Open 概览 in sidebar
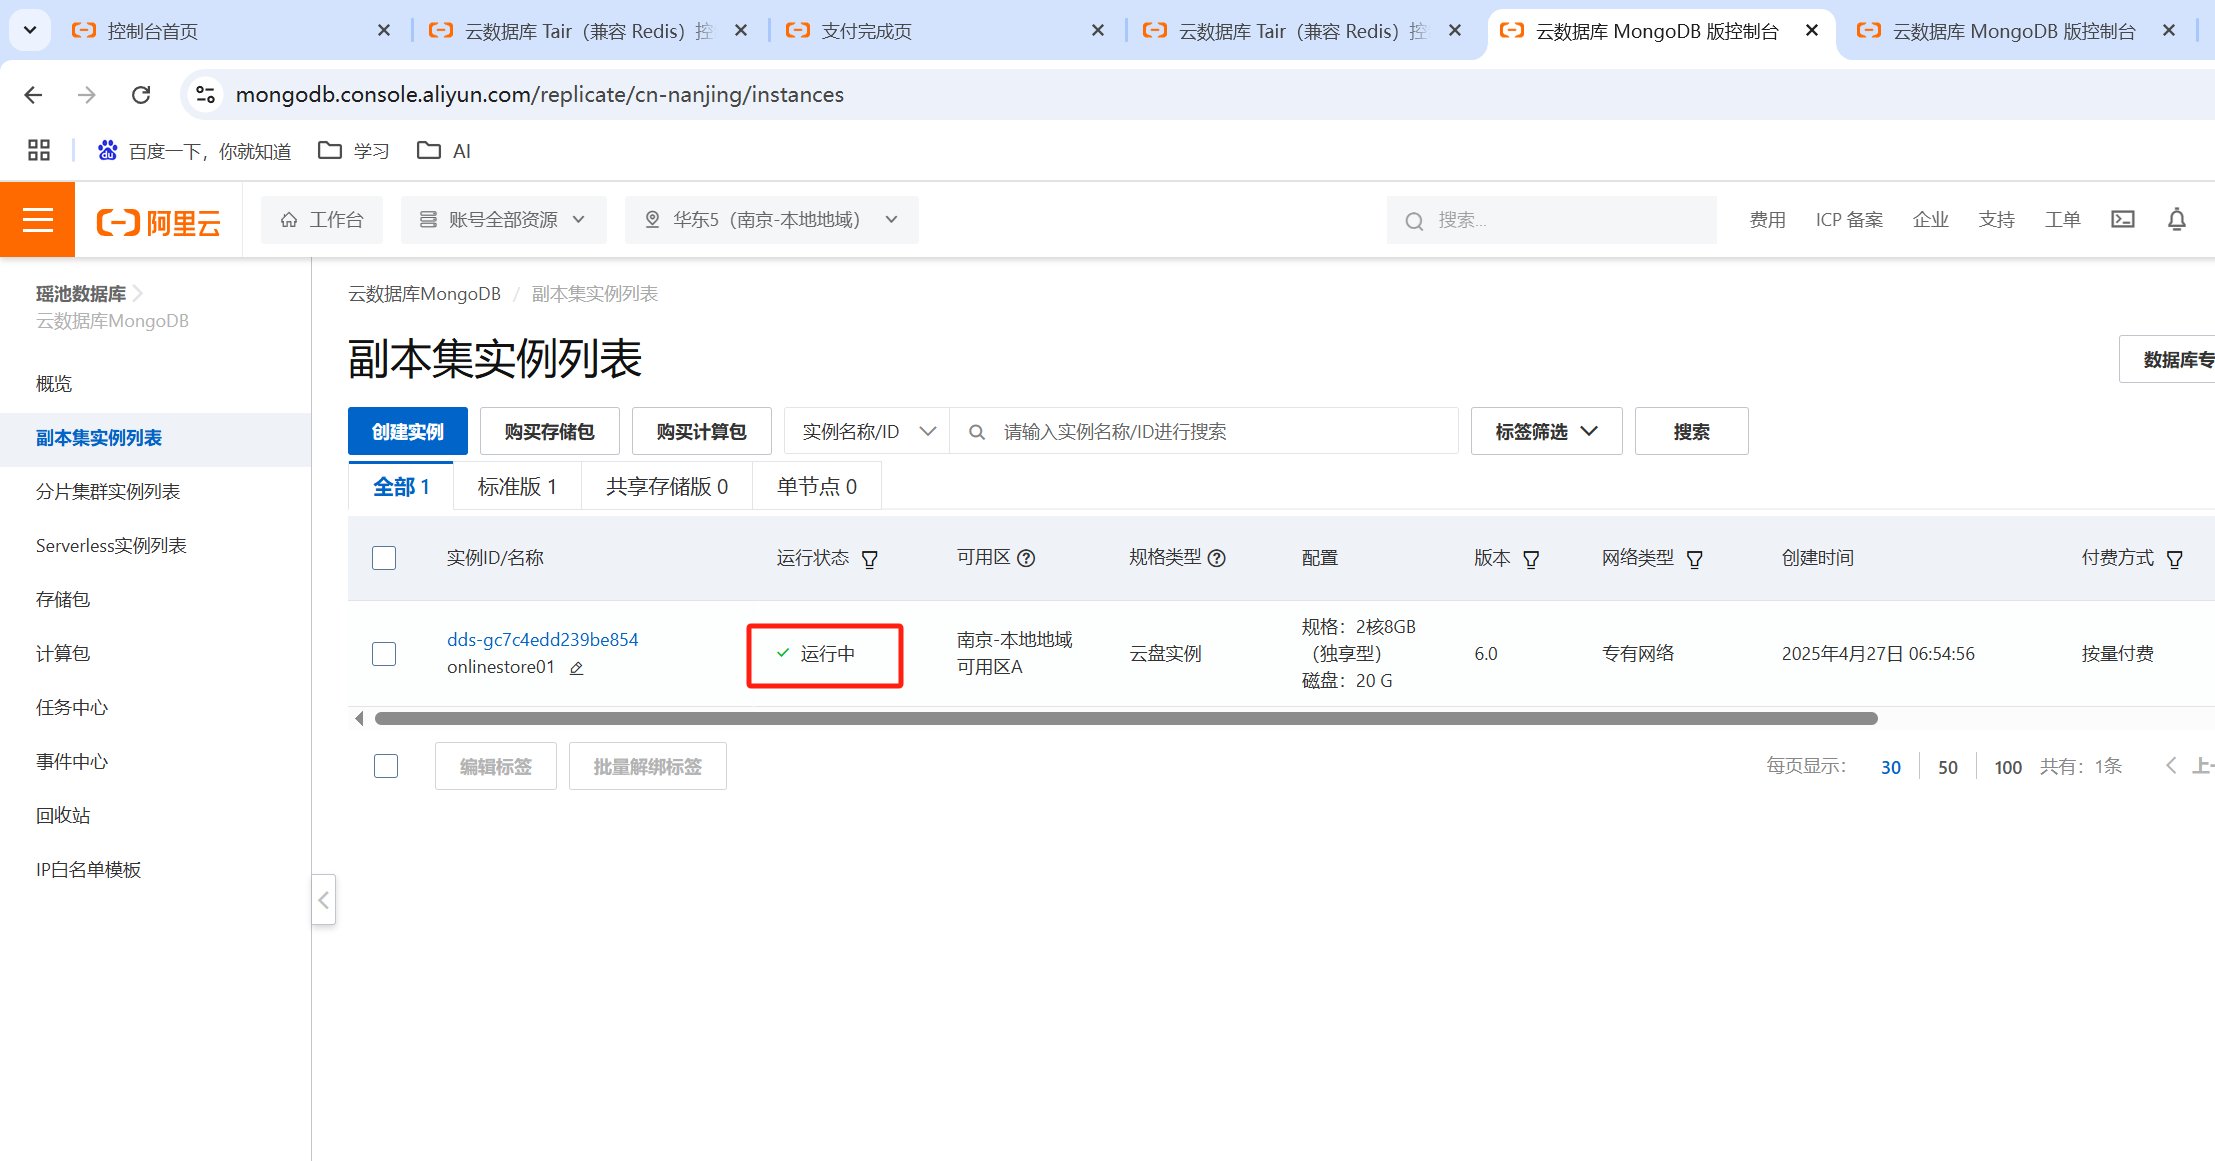 pyautogui.click(x=54, y=384)
